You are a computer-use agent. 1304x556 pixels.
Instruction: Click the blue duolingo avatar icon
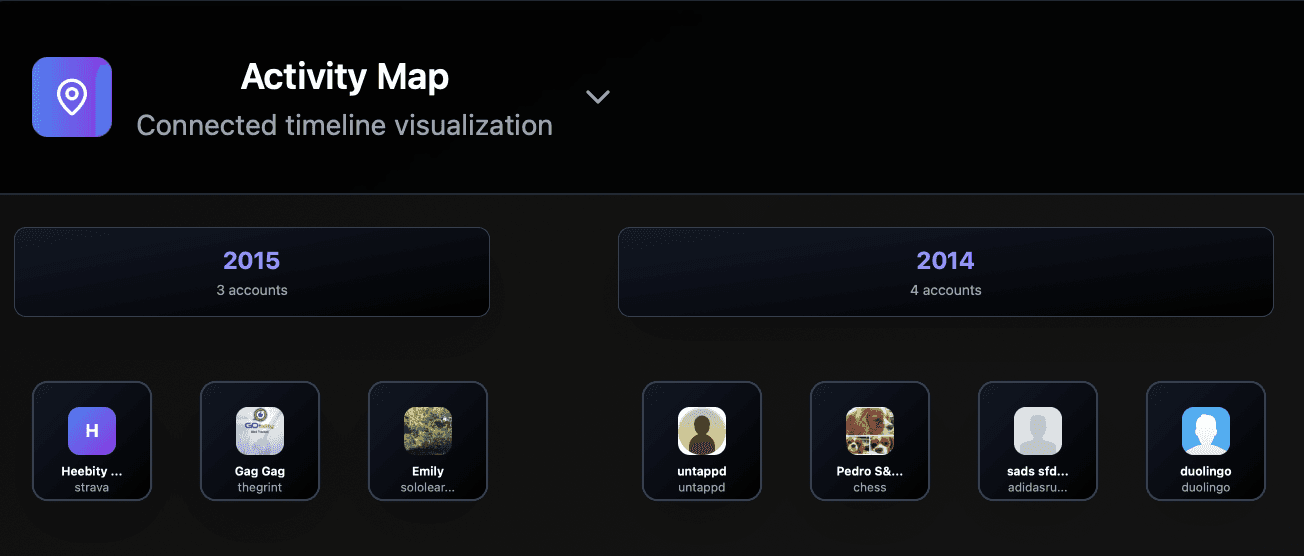pyautogui.click(x=1206, y=431)
